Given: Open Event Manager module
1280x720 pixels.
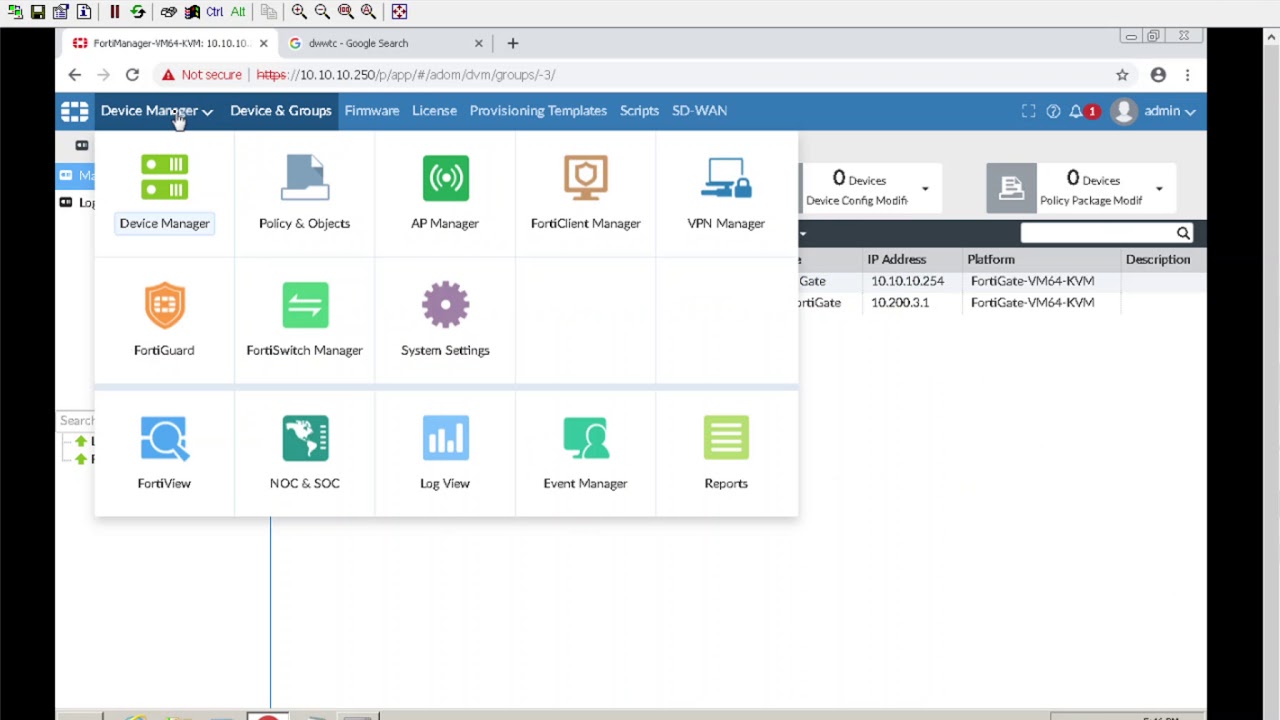Looking at the screenshot, I should point(585,452).
